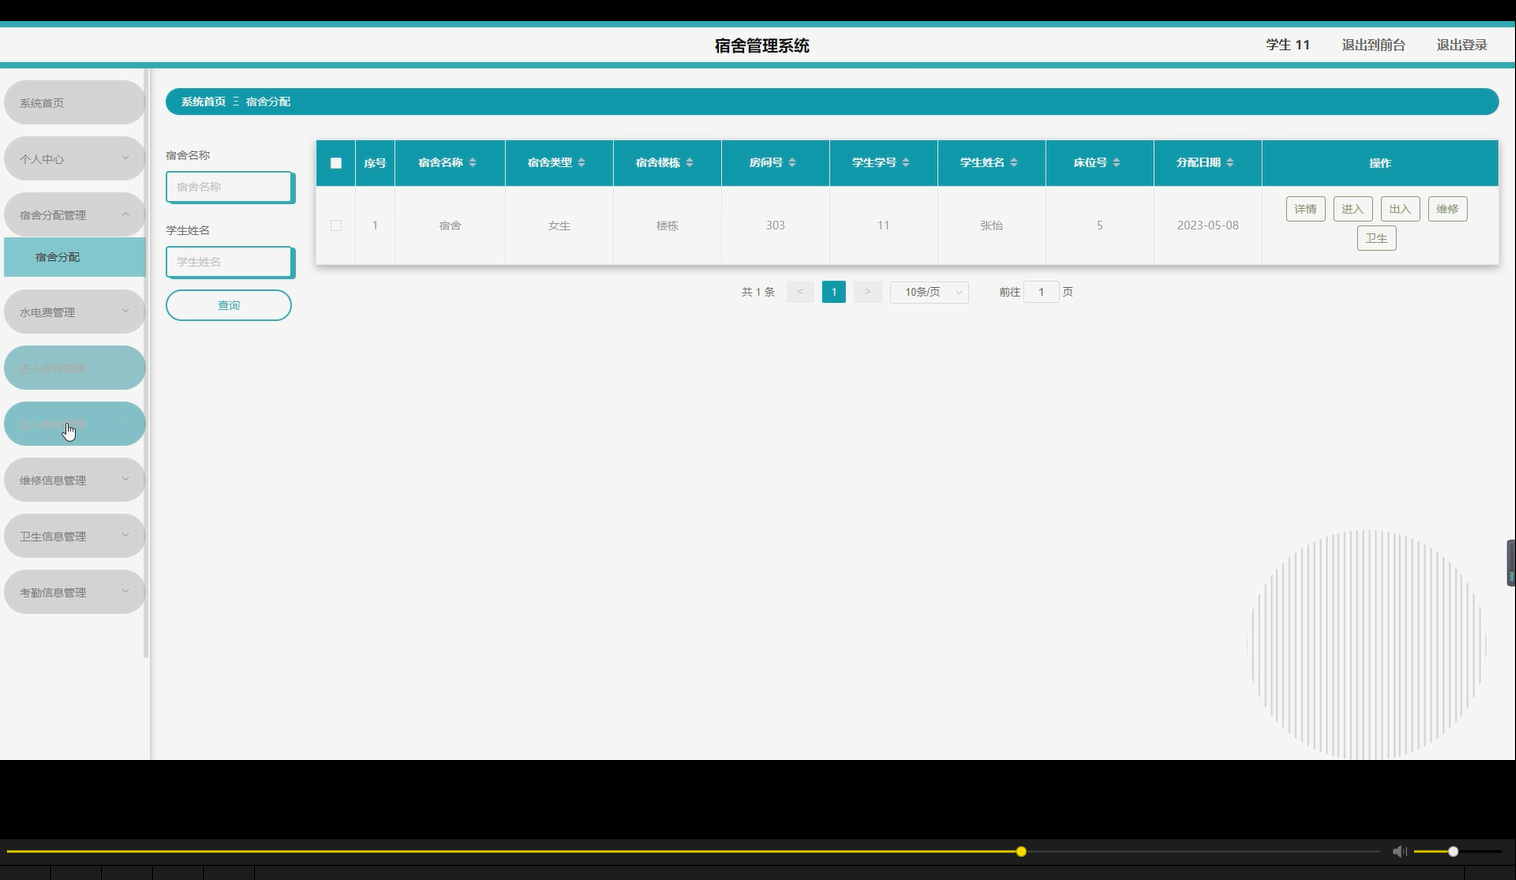
Task: Click the 宿舍管理系统 page title
Action: click(x=762, y=45)
